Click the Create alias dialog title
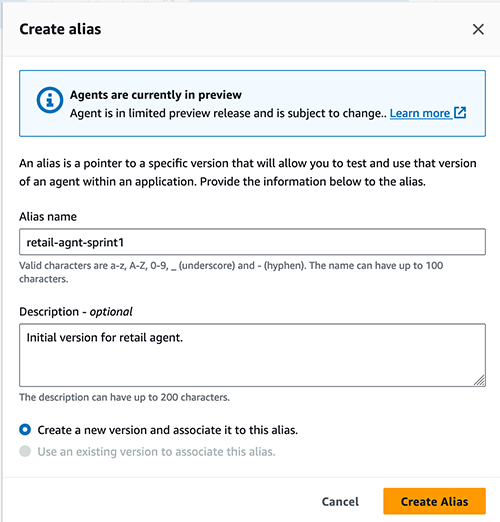This screenshot has width=500, height=522. (x=60, y=29)
